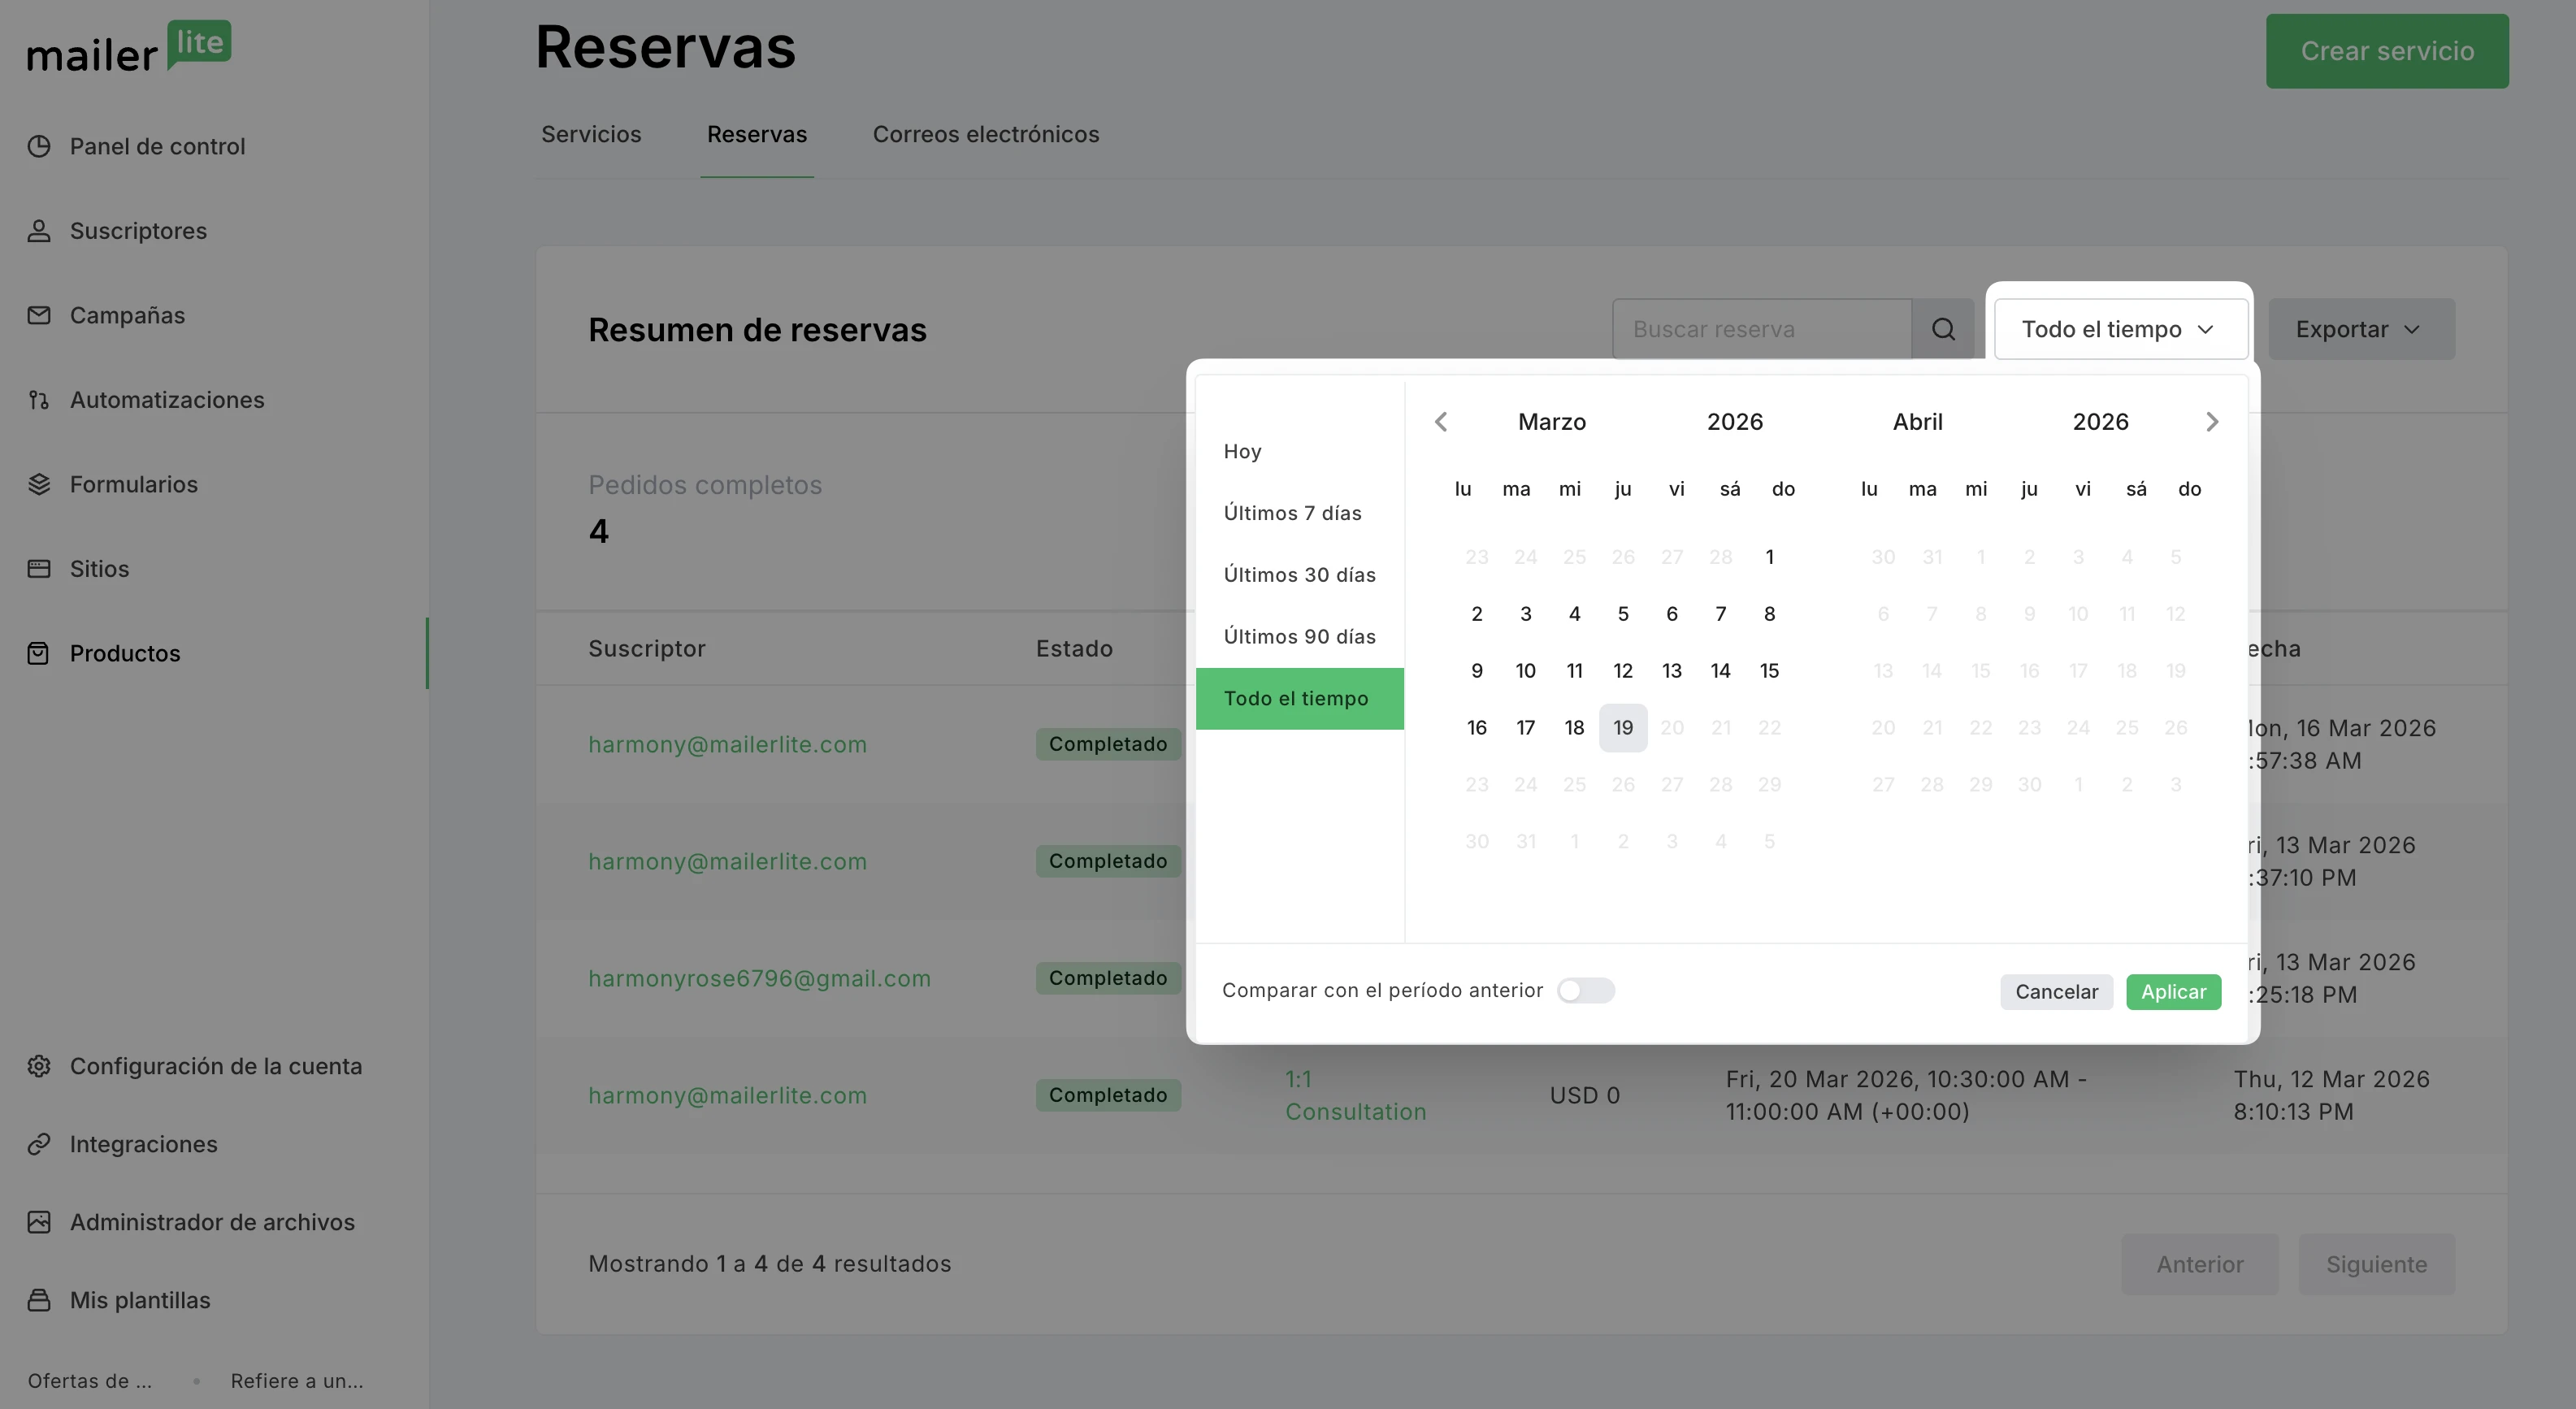This screenshot has width=2576, height=1409.
Task: Click the Sitios browser icon
Action: pyautogui.click(x=39, y=569)
